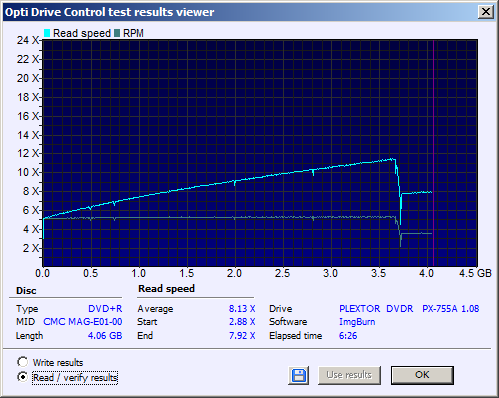Click the DVD+R disc type value
Screen dimensions: 499x398
click(105, 309)
